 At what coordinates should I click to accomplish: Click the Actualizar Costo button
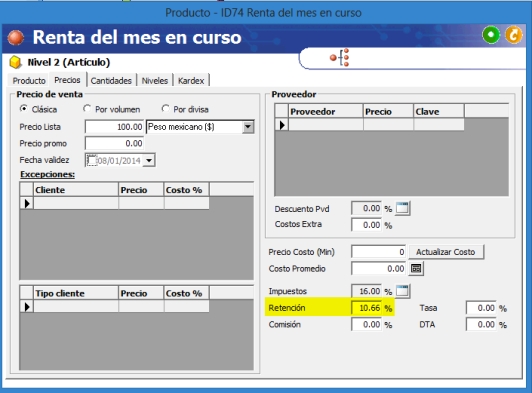point(446,252)
